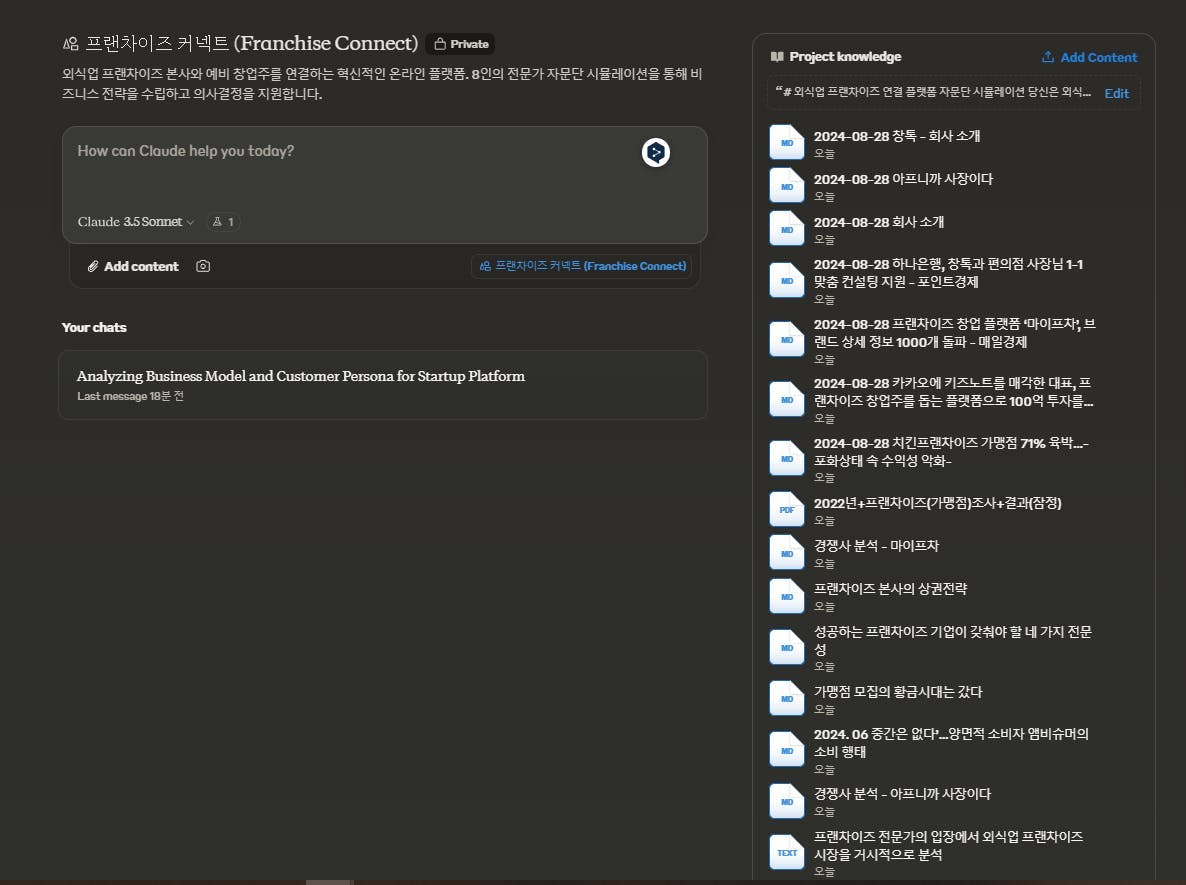Open MD file icon for '가맹점 모집의 황금시대는 갔다'
1186x885 pixels.
click(787, 699)
